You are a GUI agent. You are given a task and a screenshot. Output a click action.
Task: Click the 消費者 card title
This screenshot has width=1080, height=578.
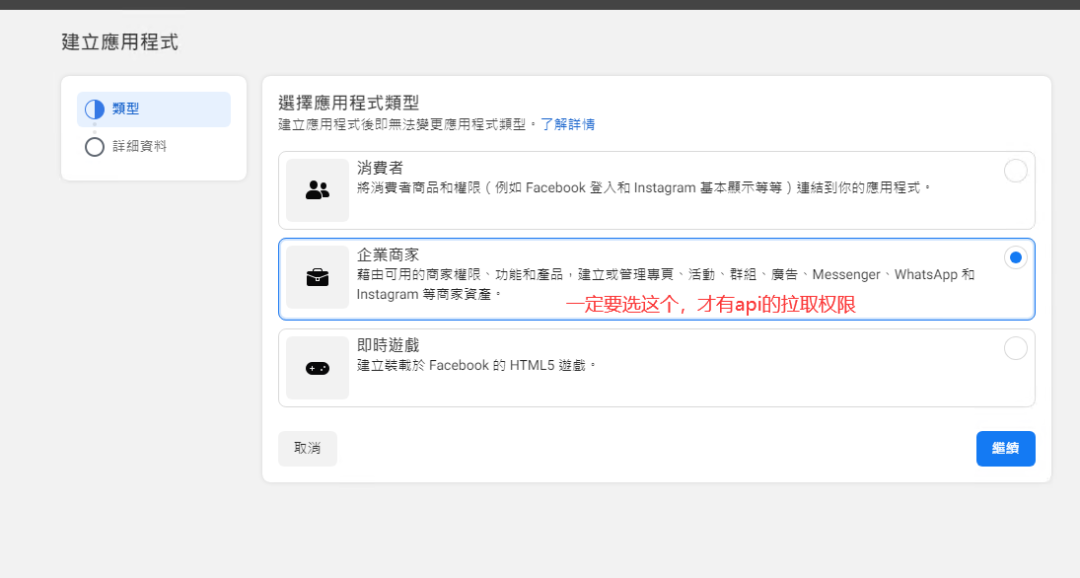(380, 167)
